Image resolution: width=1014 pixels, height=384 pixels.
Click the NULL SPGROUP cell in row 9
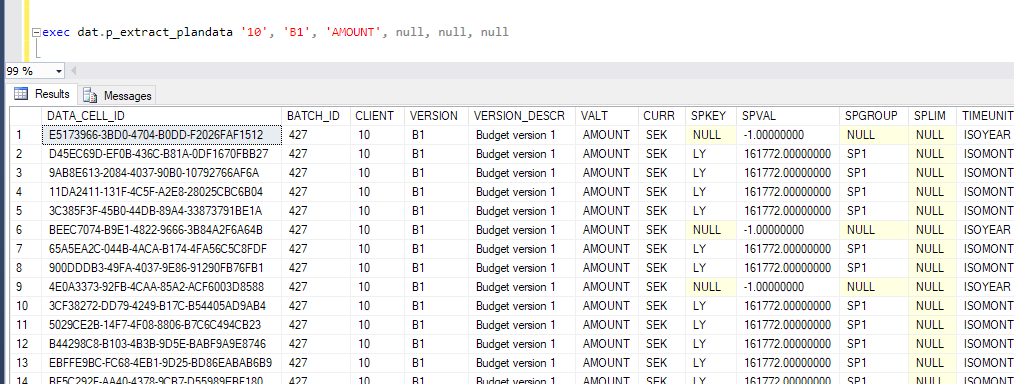[x=874, y=287]
